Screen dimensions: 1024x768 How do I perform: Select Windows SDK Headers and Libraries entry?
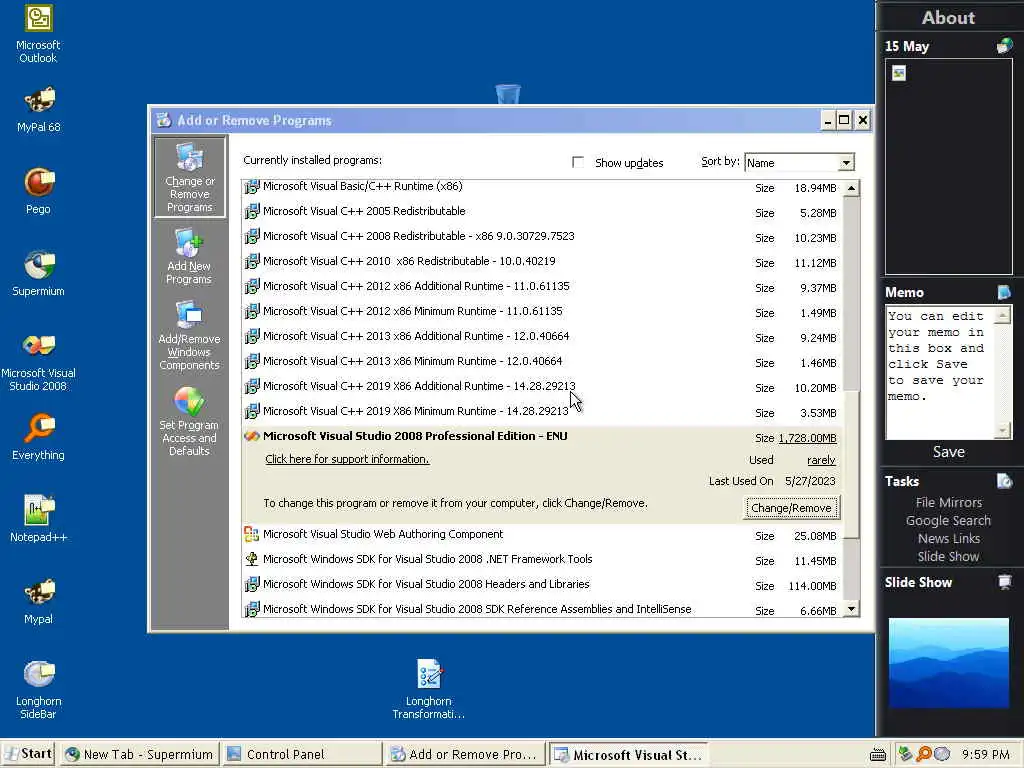click(x=541, y=584)
